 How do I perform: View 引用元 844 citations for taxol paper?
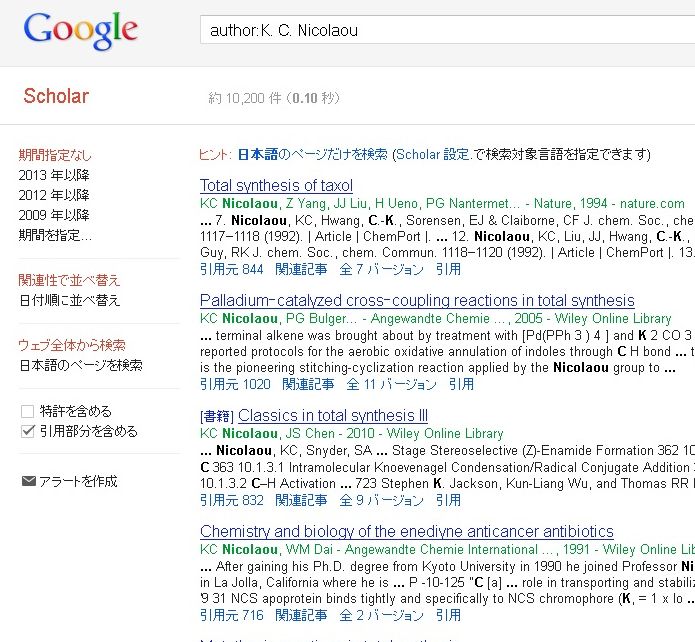(x=231, y=269)
